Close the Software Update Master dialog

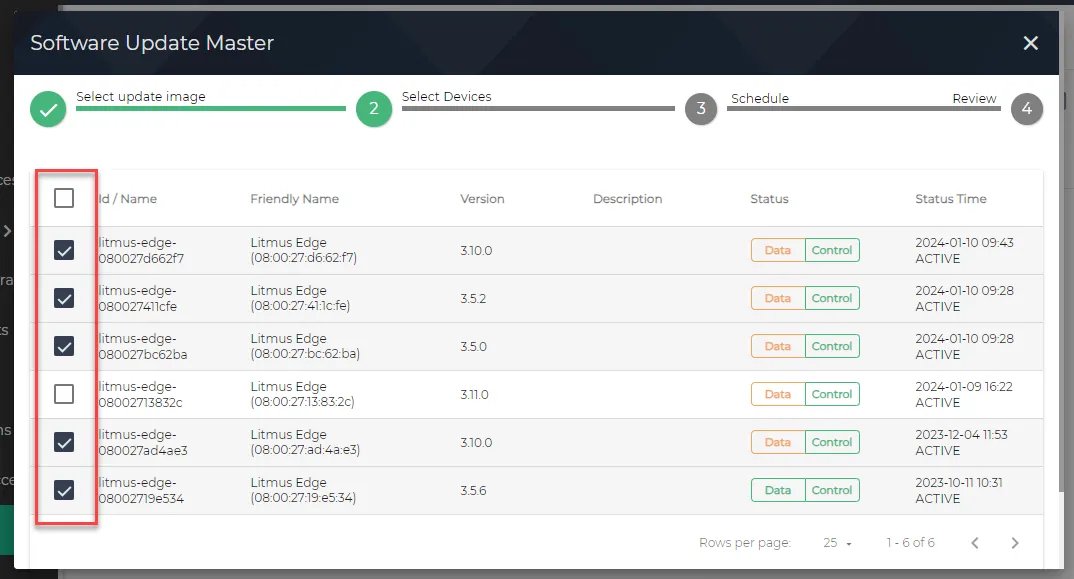pos(1030,43)
